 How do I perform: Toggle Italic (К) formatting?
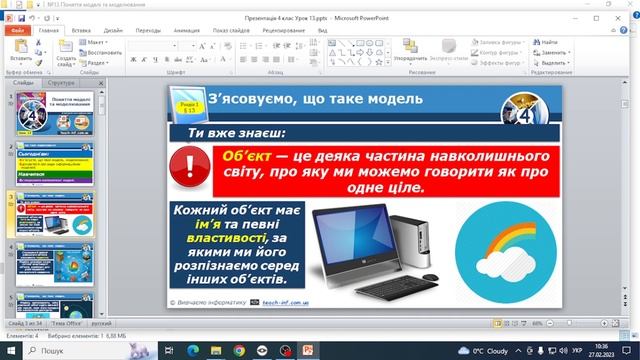click(144, 60)
